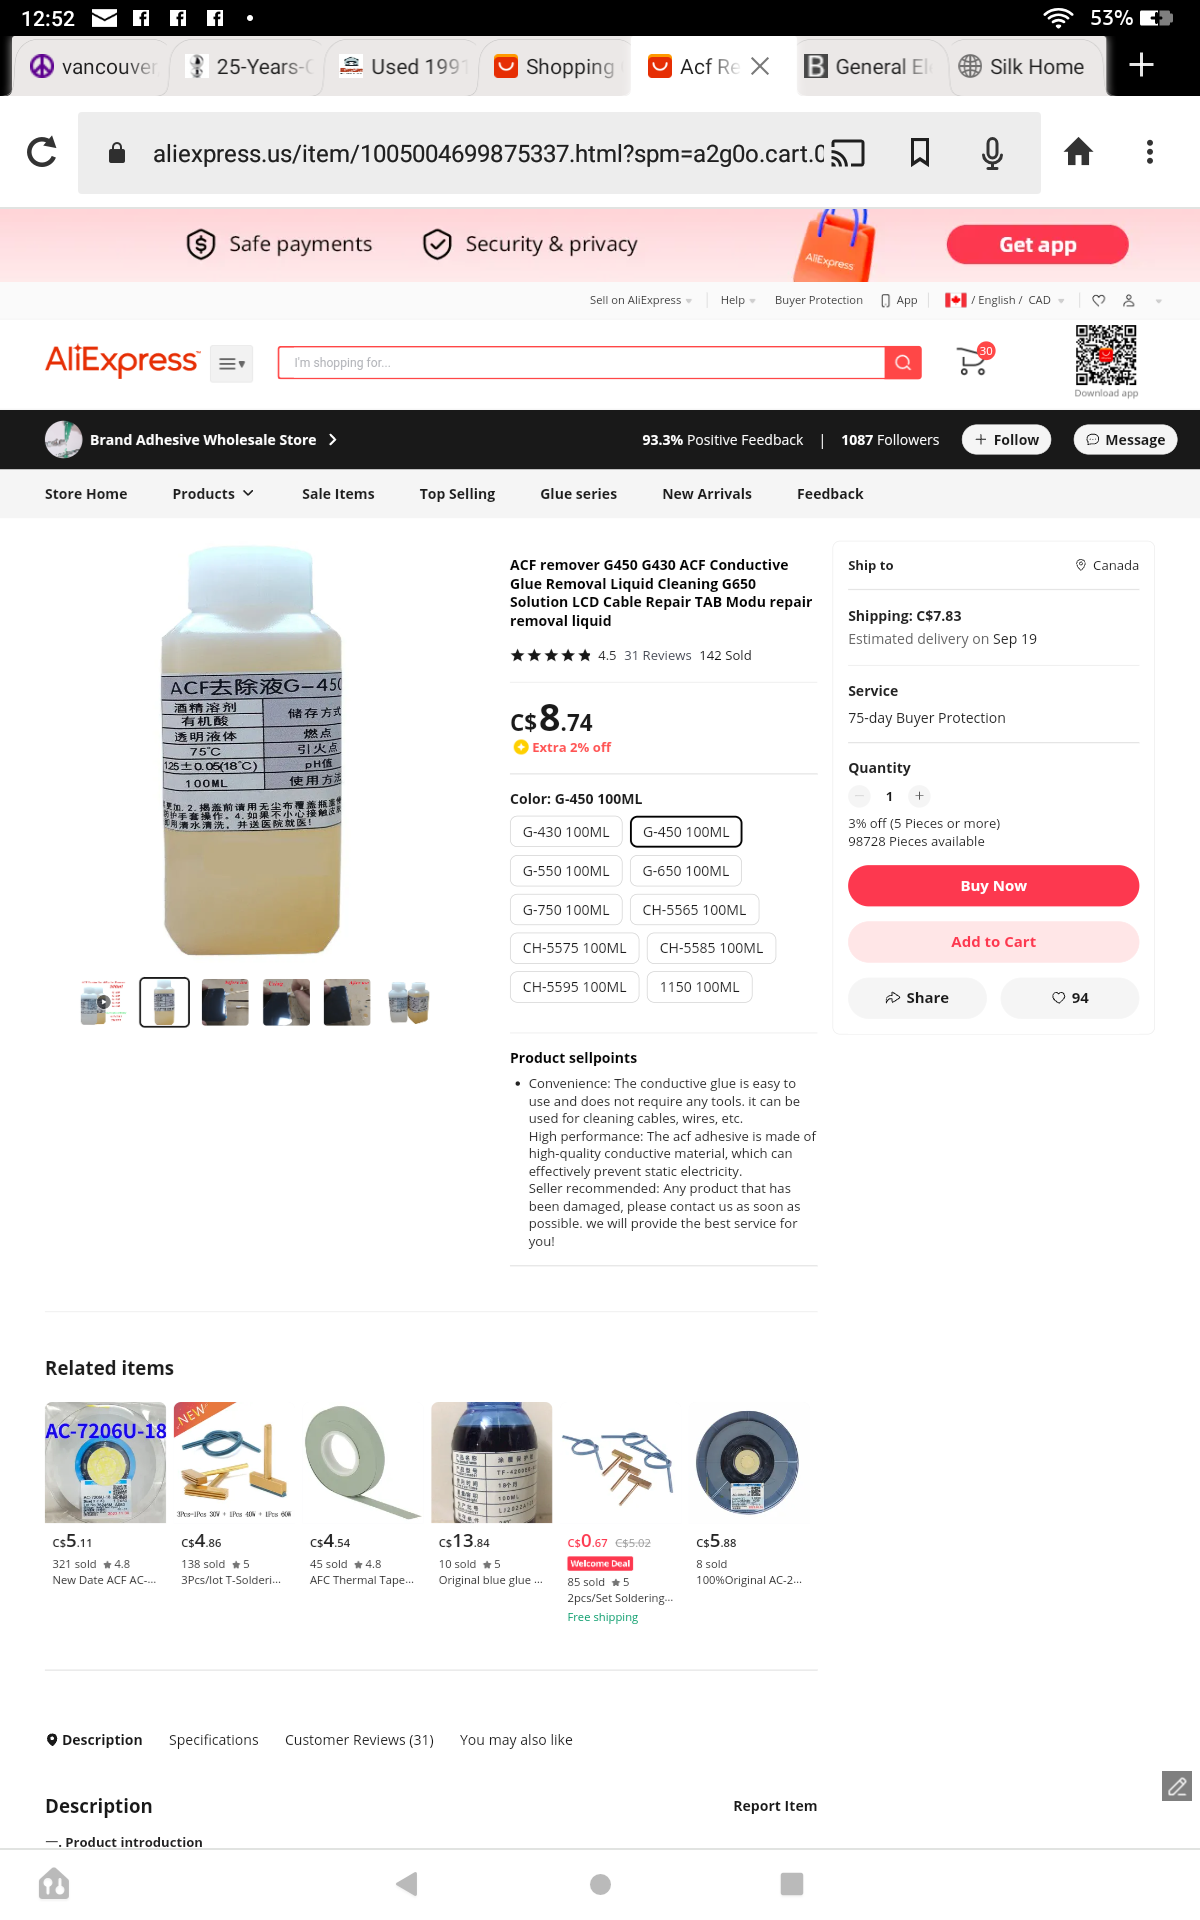Add the item to cart

[993, 942]
